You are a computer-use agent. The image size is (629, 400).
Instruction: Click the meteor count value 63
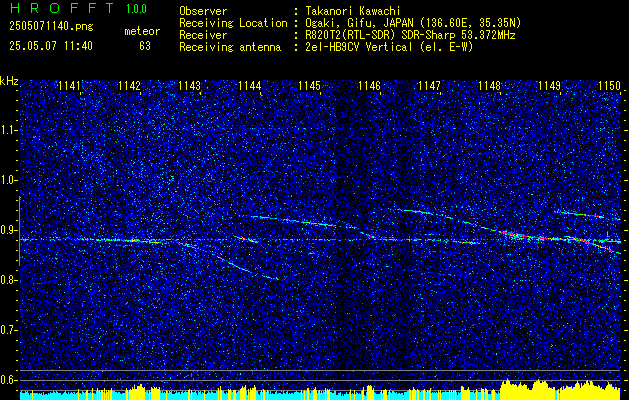[145, 46]
